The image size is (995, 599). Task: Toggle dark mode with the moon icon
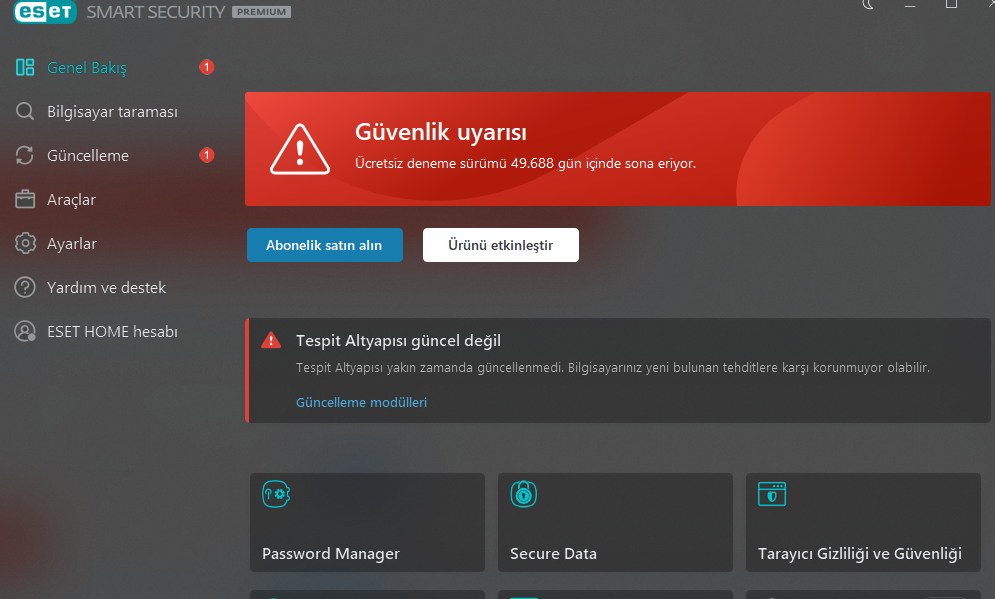coord(868,5)
